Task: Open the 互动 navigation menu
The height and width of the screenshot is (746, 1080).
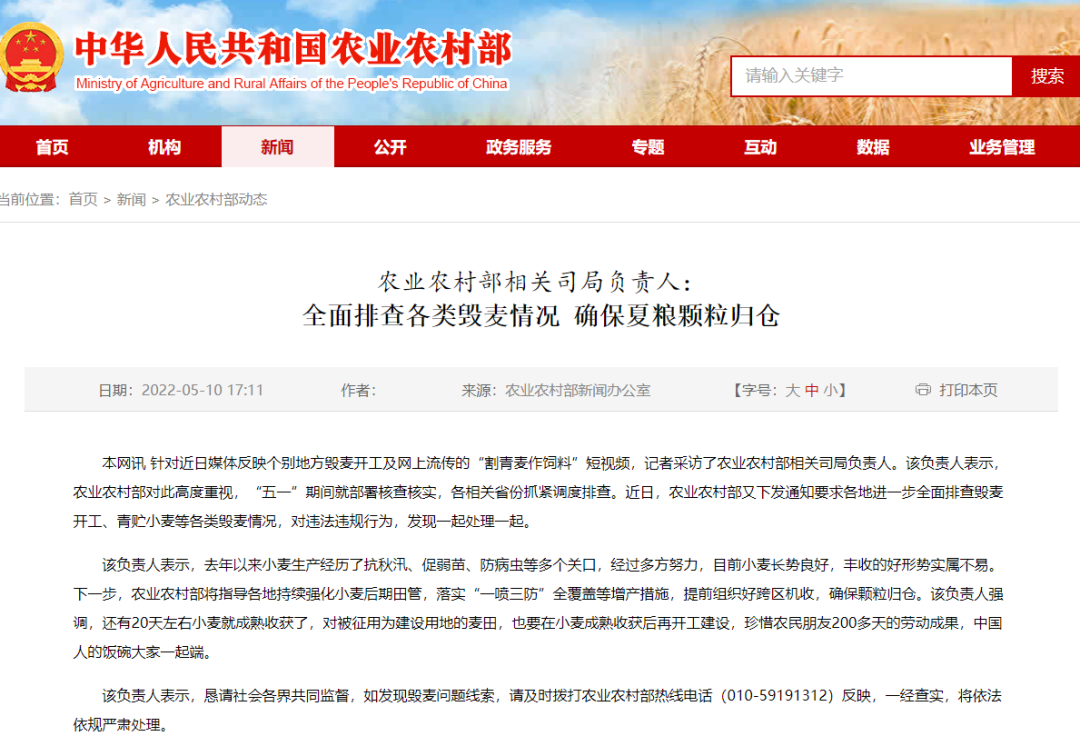Action: [x=760, y=146]
